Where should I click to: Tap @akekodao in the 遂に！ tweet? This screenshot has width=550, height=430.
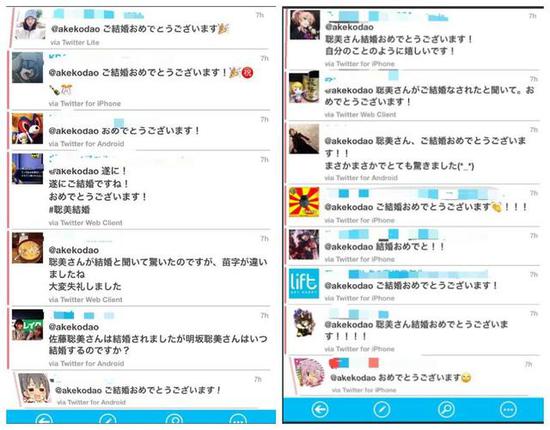pos(74,171)
